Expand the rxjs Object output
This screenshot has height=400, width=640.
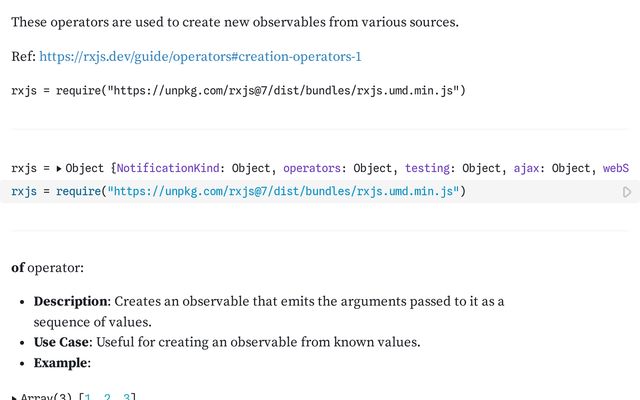pyautogui.click(x=59, y=169)
